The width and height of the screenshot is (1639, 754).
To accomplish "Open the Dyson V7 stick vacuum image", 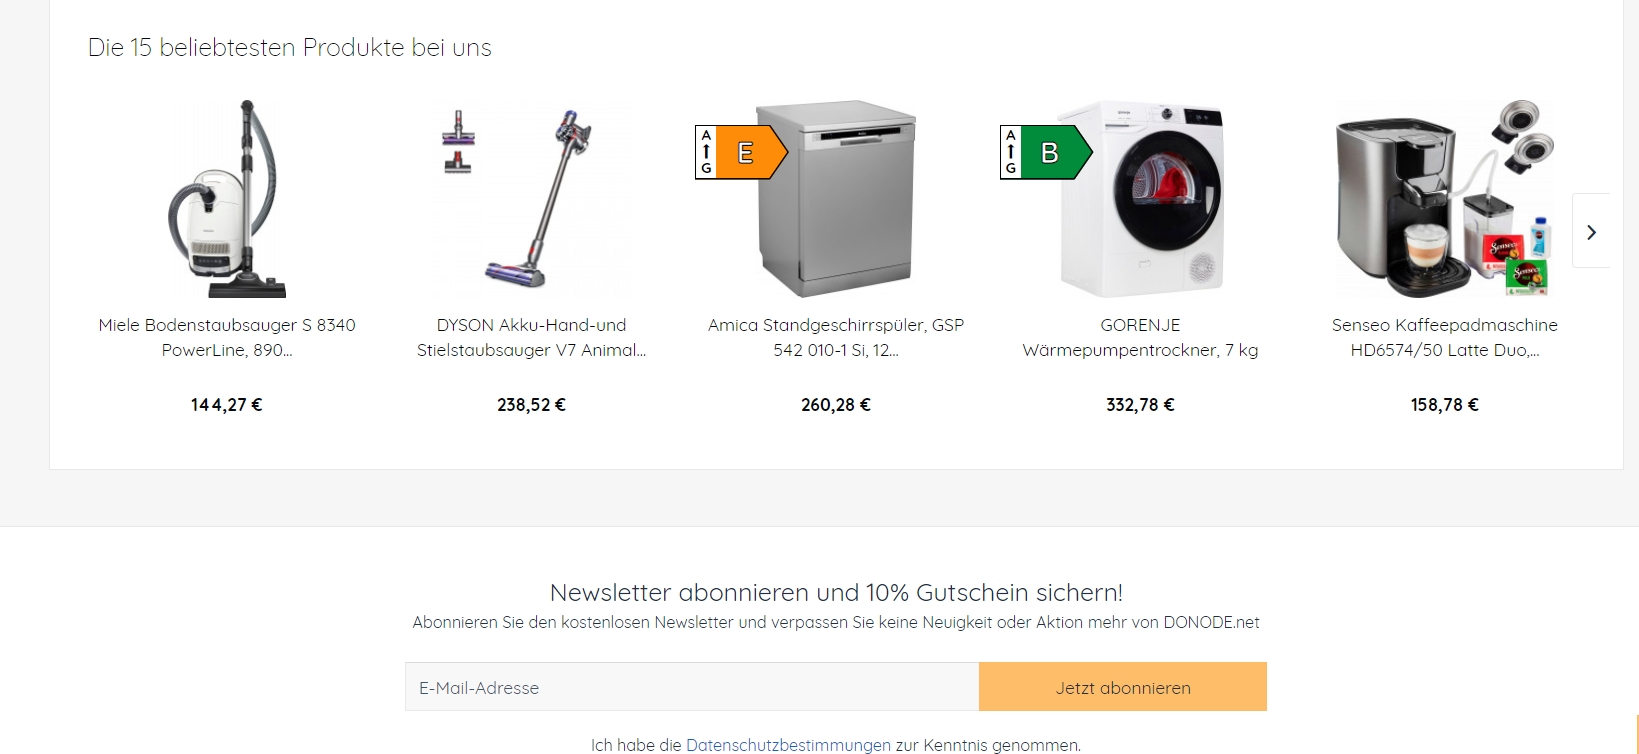I will tap(531, 198).
